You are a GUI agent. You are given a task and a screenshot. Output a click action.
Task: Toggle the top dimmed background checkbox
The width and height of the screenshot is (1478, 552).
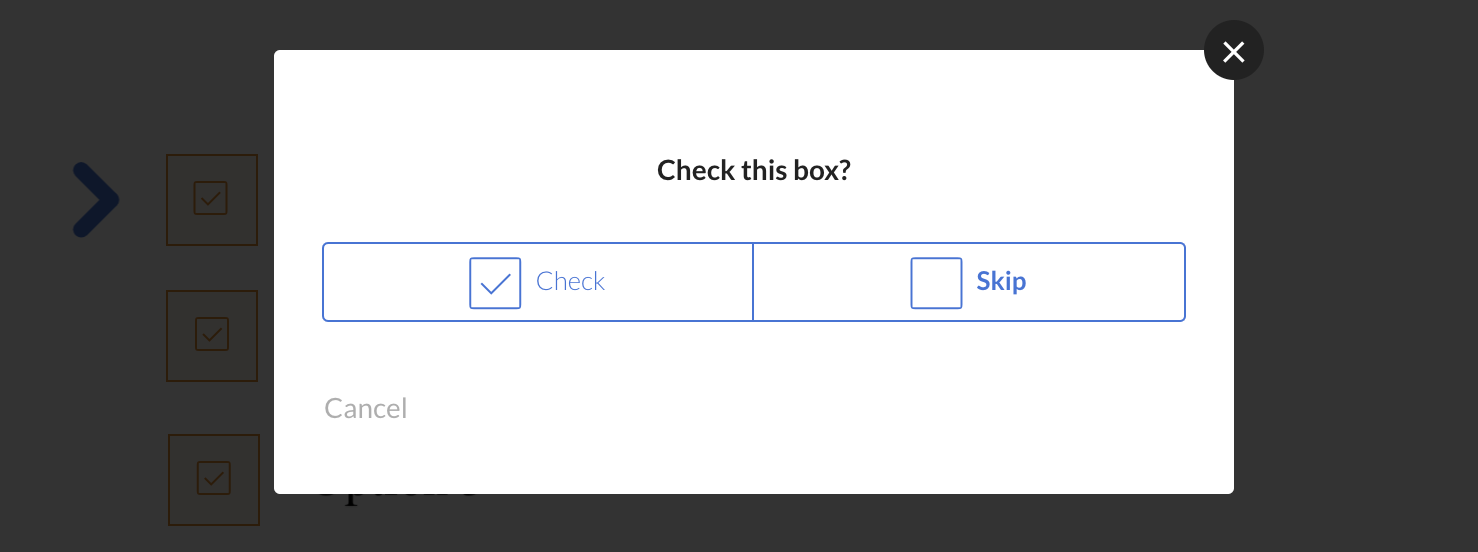(x=210, y=198)
